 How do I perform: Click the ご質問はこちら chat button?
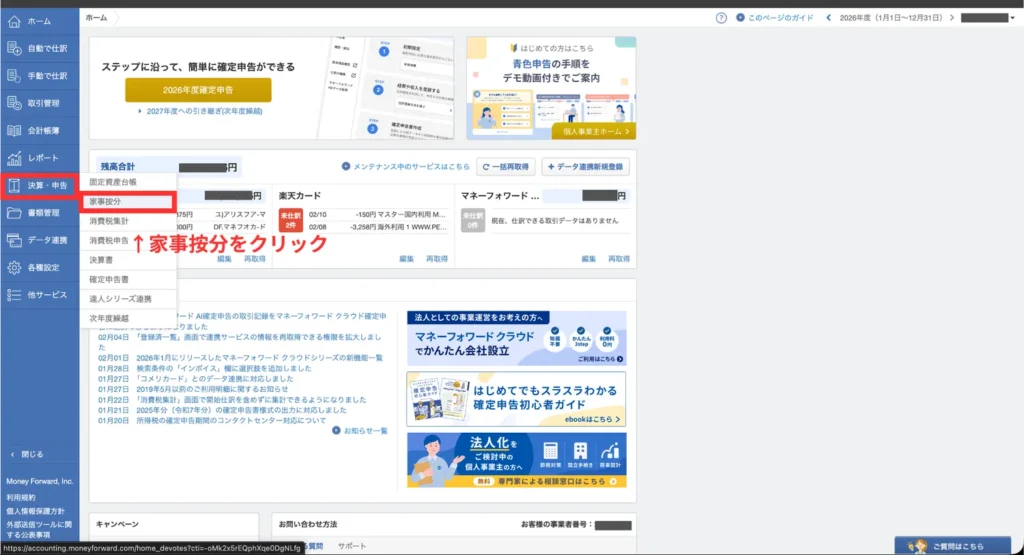click(x=952, y=546)
